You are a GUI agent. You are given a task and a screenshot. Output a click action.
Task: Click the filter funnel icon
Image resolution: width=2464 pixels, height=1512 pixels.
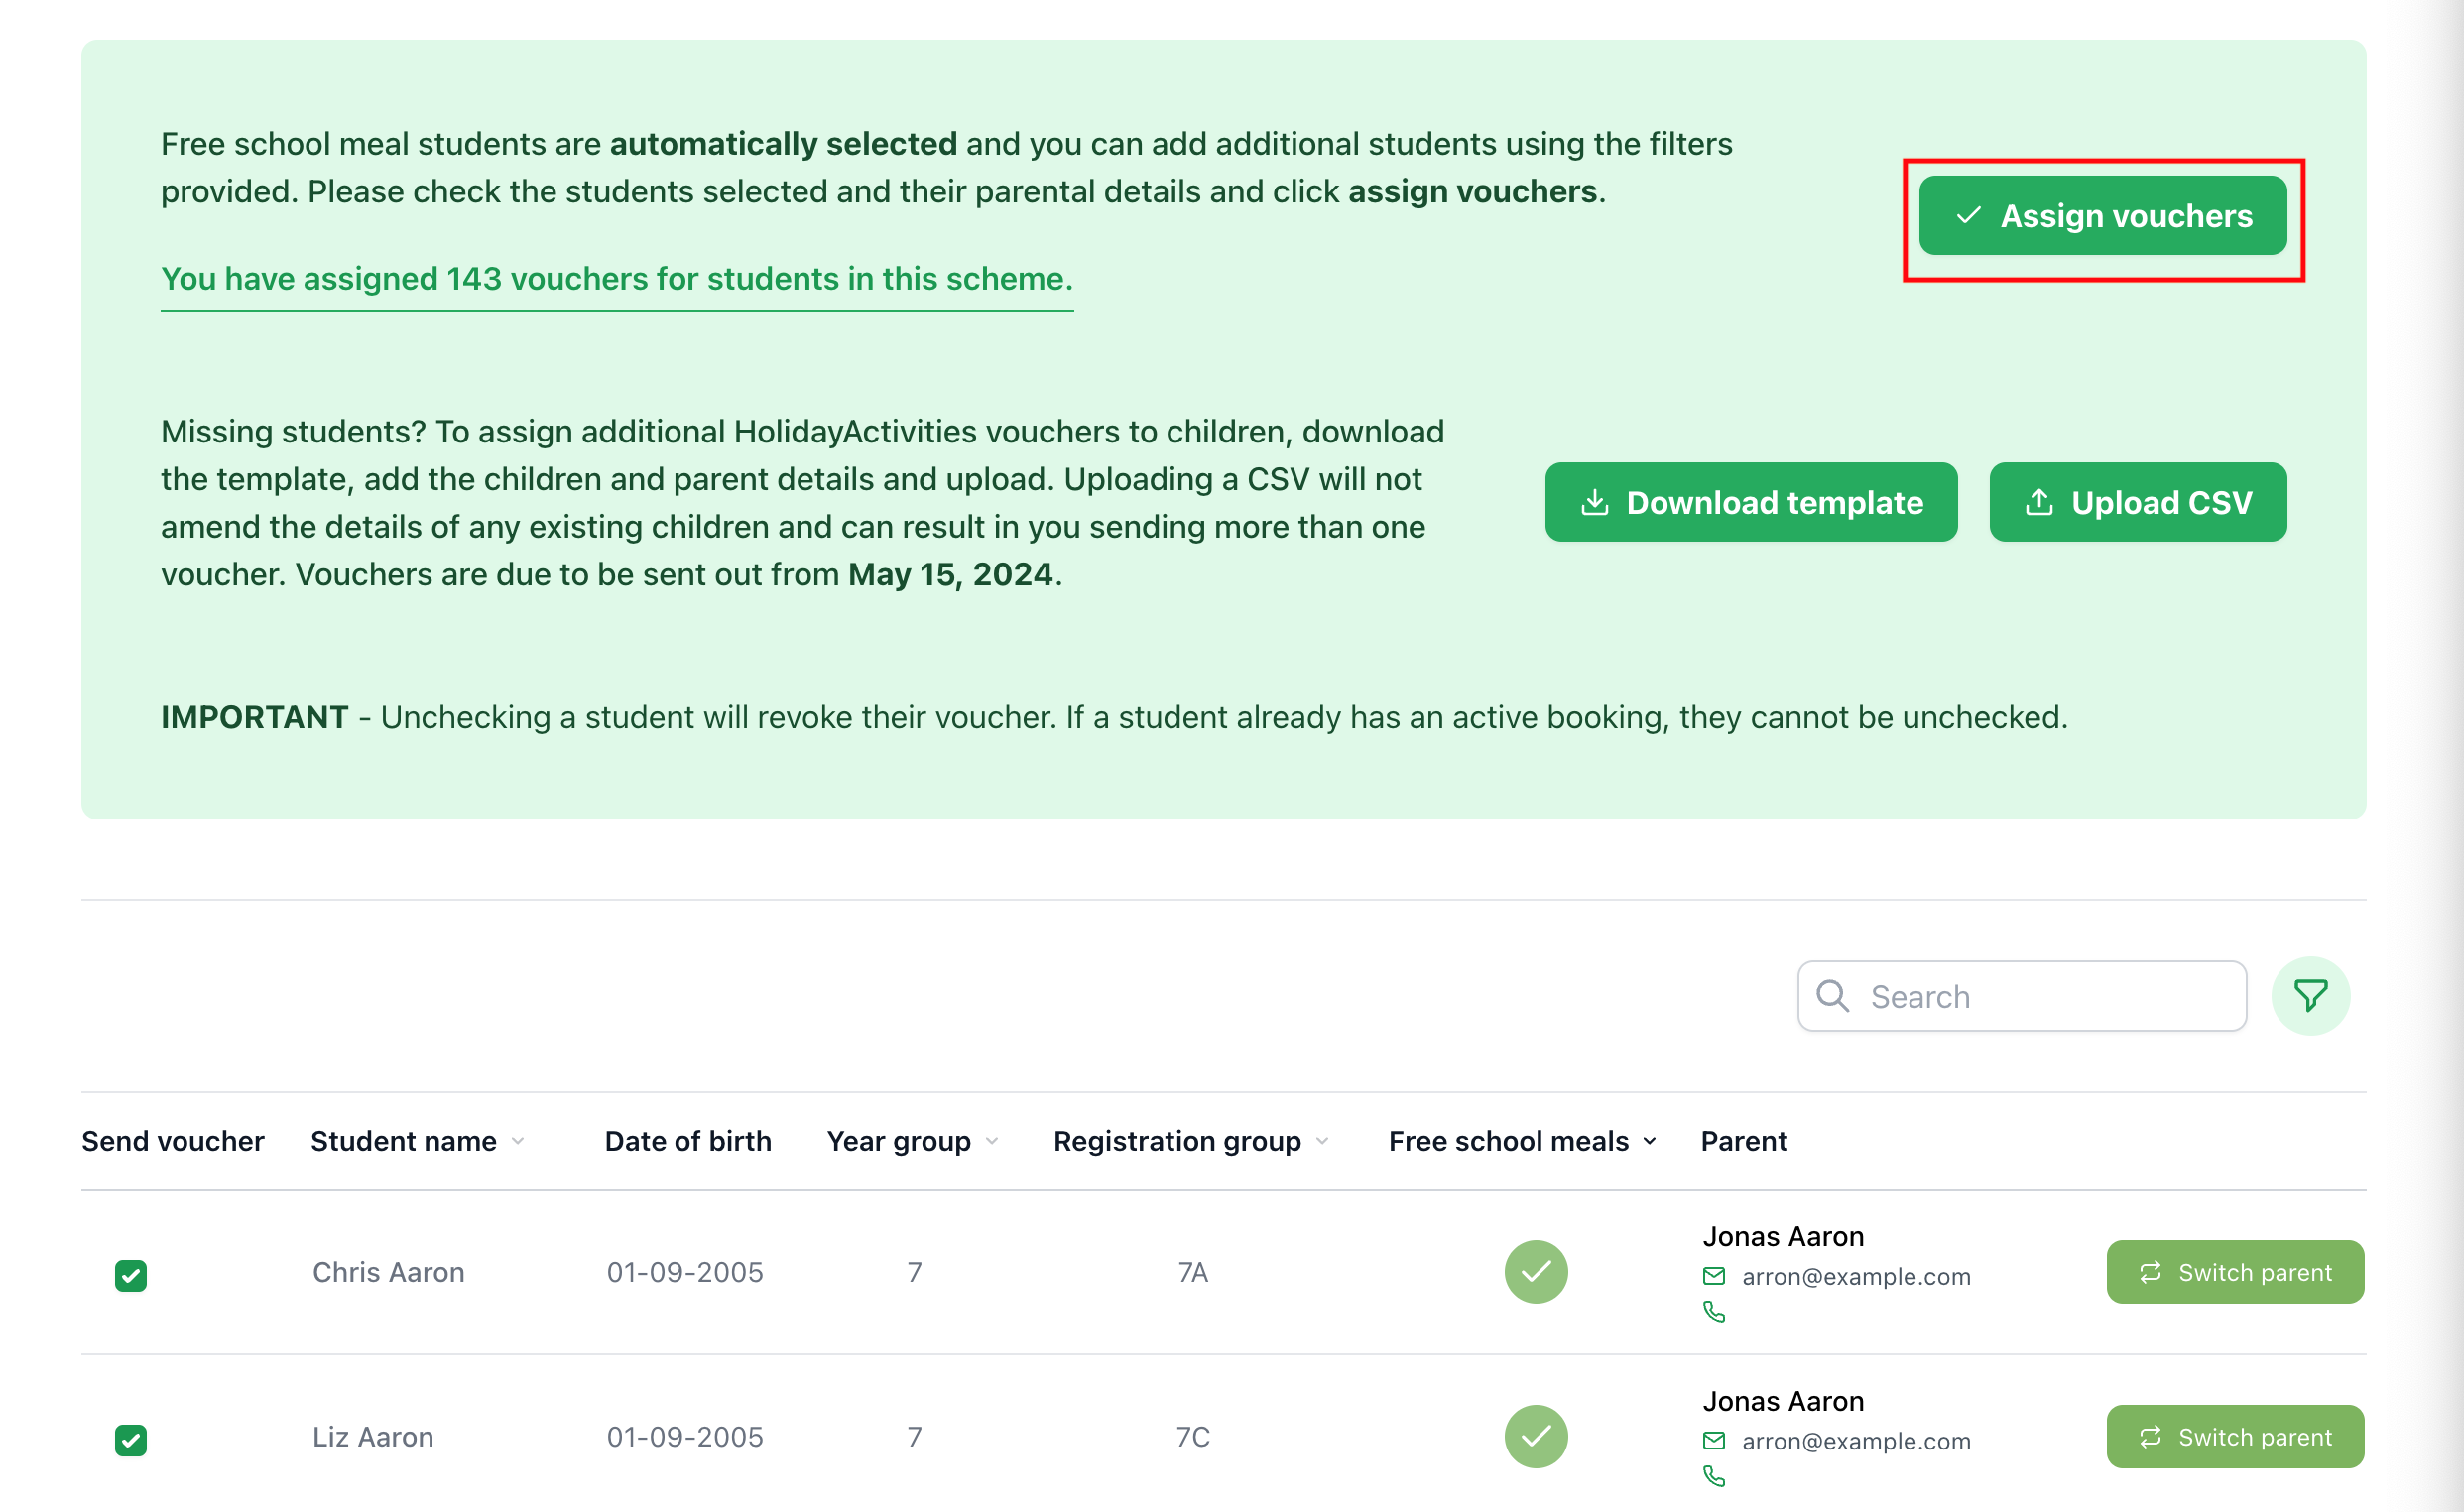click(x=2309, y=996)
